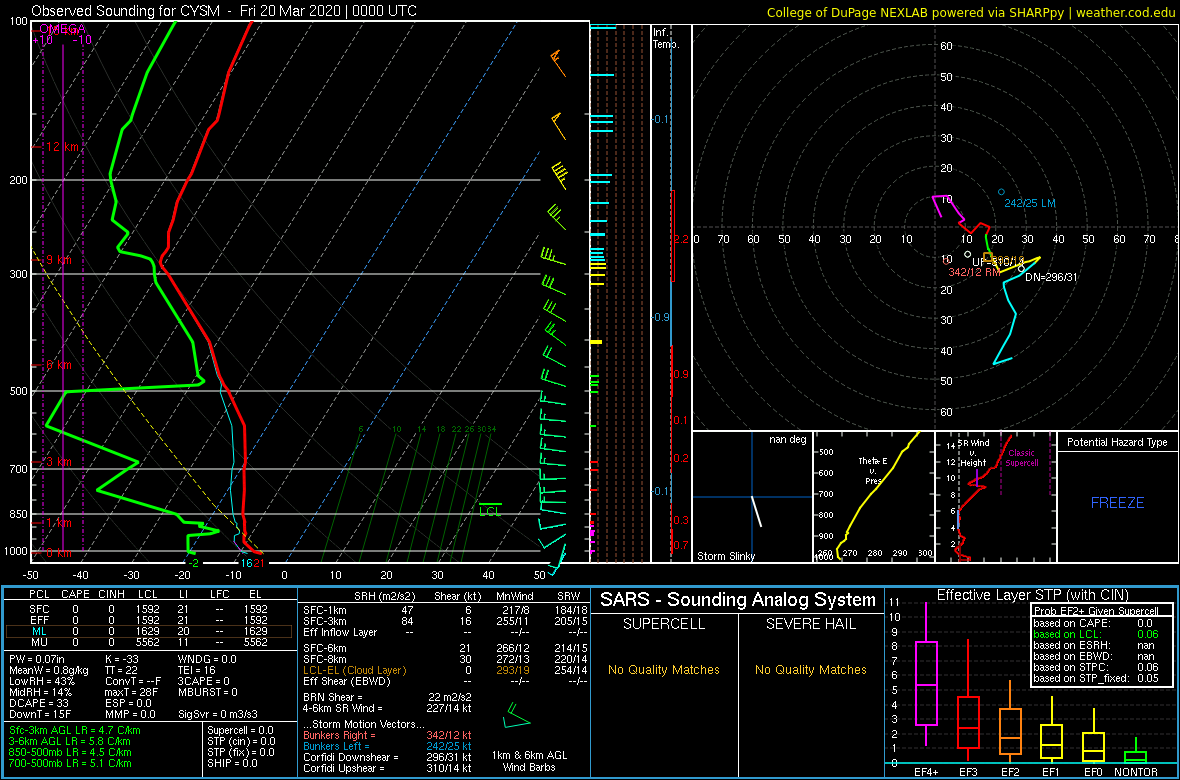
Task: Click 'Effective Layer STP (with CIN)' title
Action: [x=1030, y=596]
